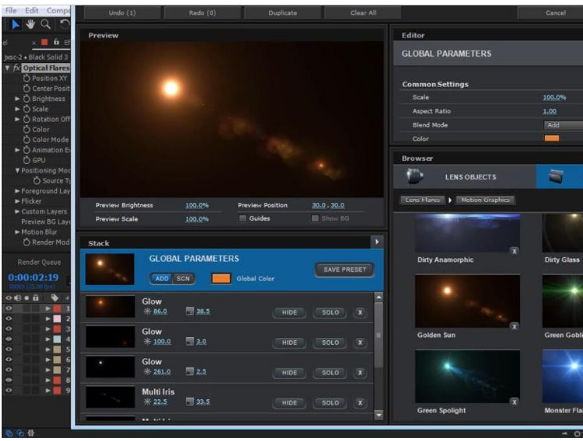This screenshot has height=441, width=583.
Task: Open the Stack panel options arrow
Action: pyautogui.click(x=377, y=242)
